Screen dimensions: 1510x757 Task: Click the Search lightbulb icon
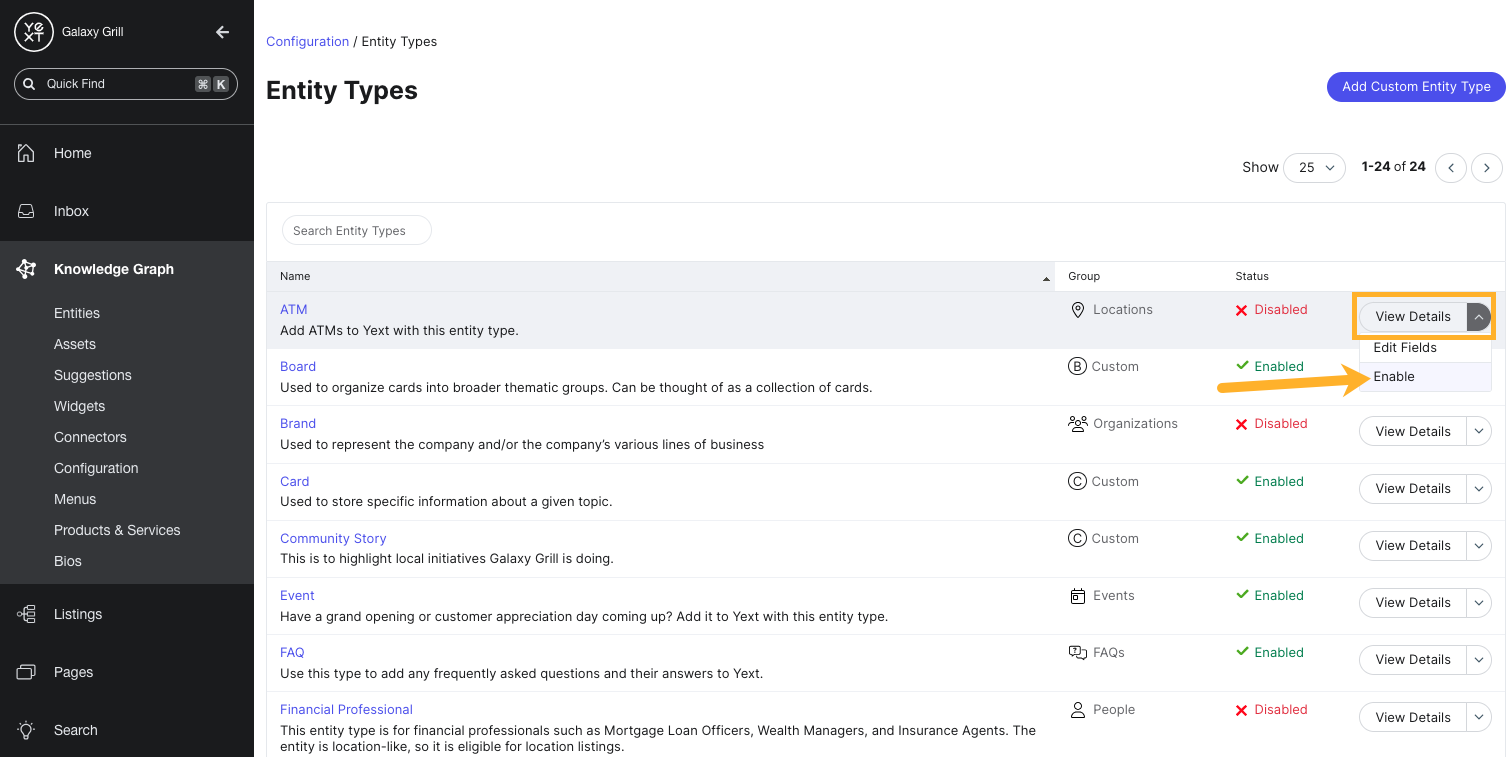[27, 730]
